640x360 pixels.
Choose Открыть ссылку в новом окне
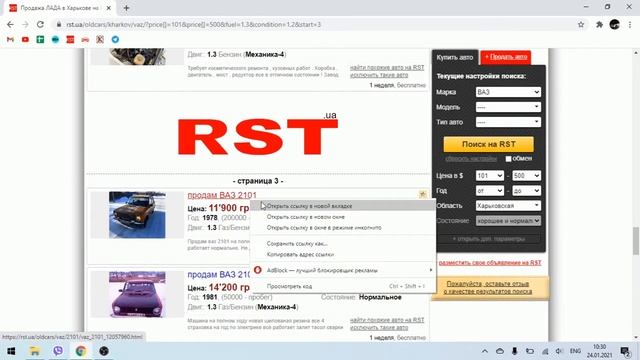[x=343, y=217]
